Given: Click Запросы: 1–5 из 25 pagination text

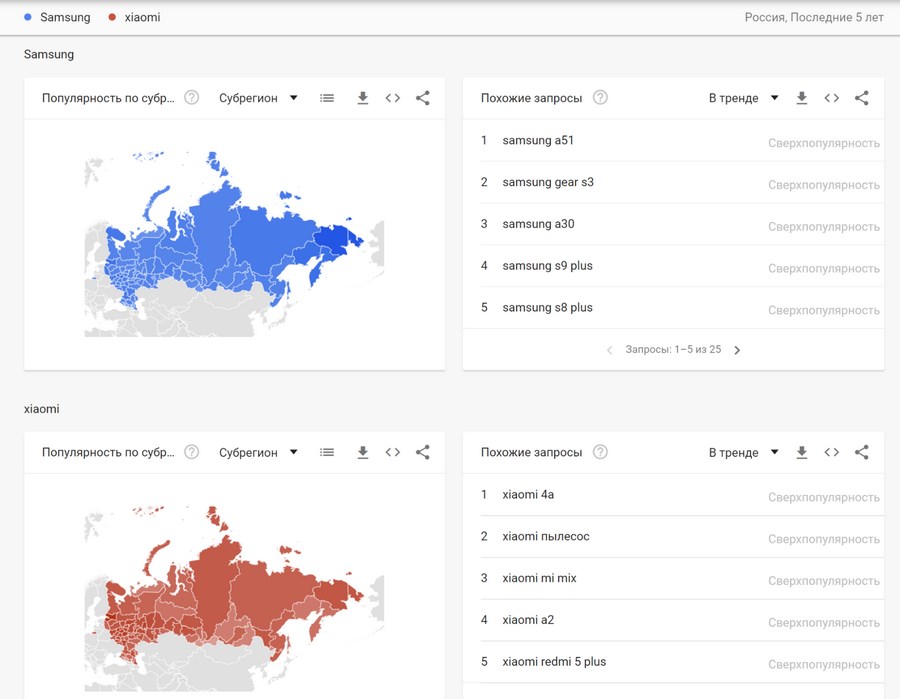Looking at the screenshot, I should point(673,350).
